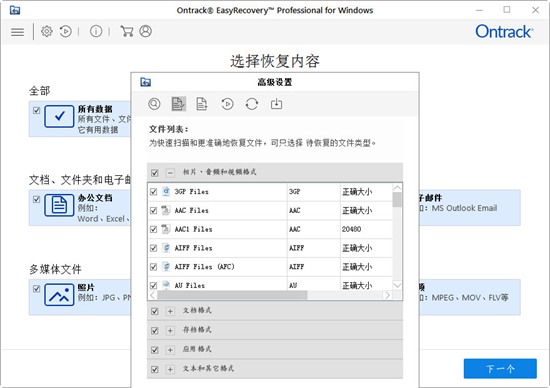Click the advanced settings dialog title icon
Viewport: 550px width, 388px height.
coord(146,82)
